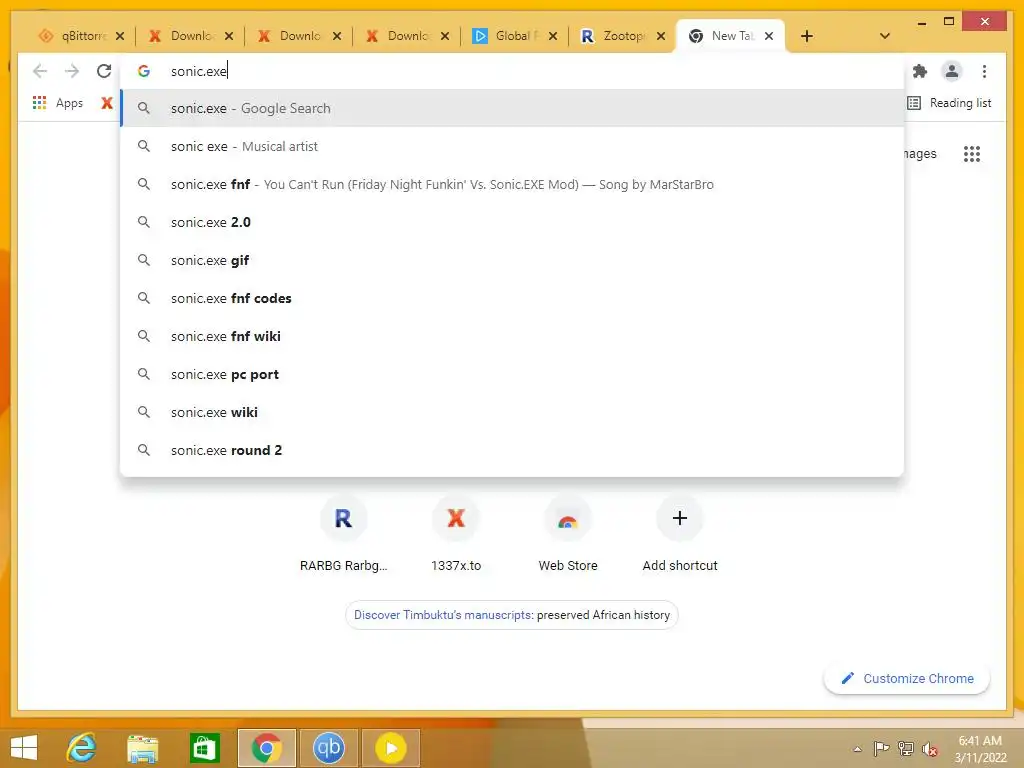Viewport: 1024px width, 768px height.
Task: Click the Chrome taskbar icon
Action: (266, 747)
